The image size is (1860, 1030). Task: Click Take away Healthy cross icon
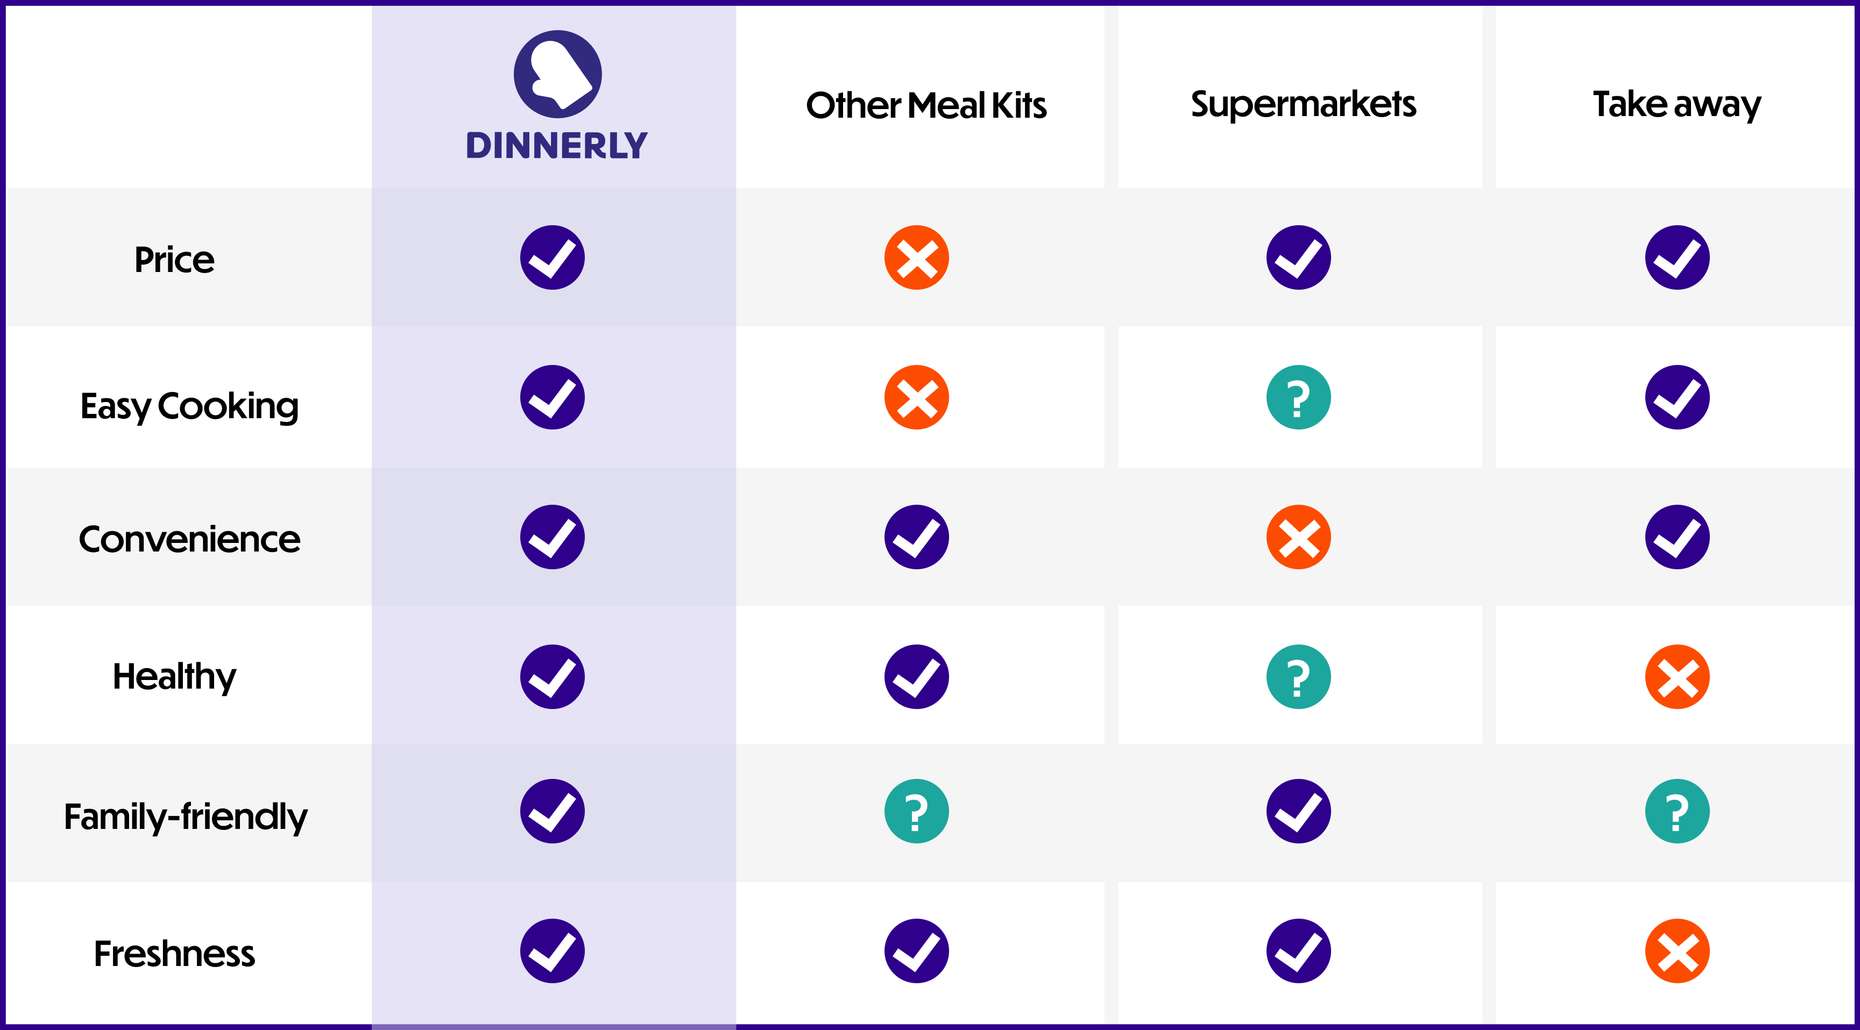tap(1677, 677)
